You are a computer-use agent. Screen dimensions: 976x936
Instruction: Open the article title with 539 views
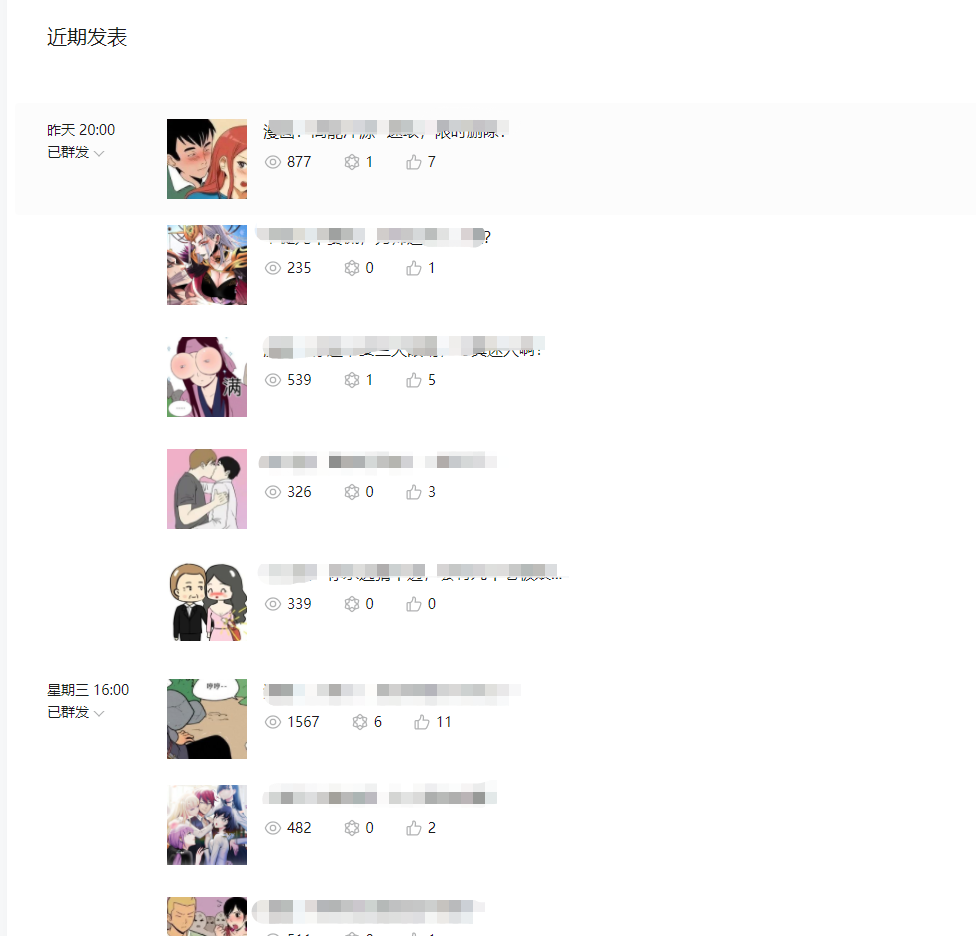403,347
